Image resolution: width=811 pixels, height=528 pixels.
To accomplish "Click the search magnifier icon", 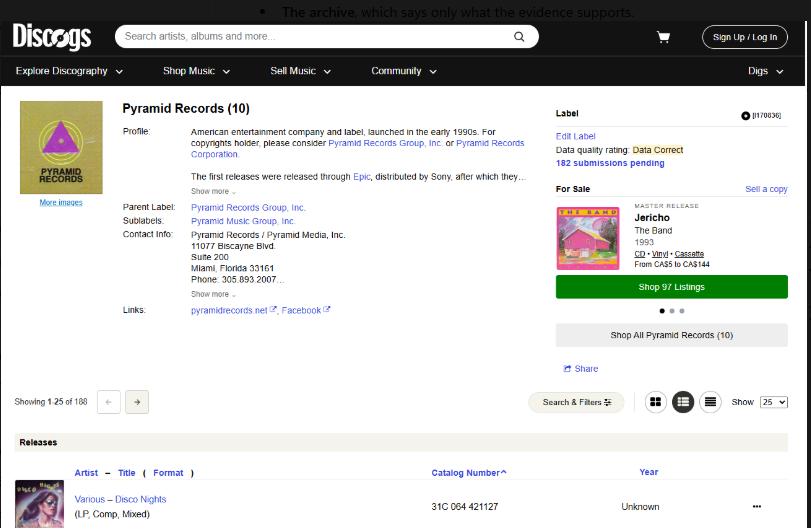I will tap(519, 37).
